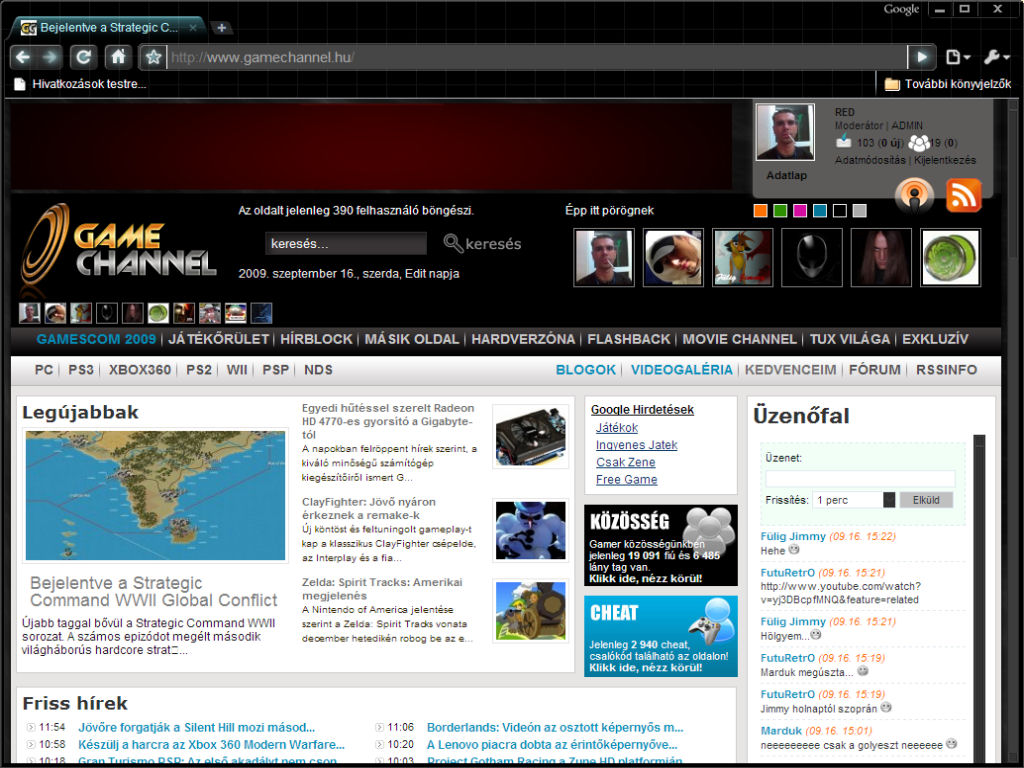Open the További könyvjelzők bookmarks folder
The image size is (1024, 768).
(947, 84)
